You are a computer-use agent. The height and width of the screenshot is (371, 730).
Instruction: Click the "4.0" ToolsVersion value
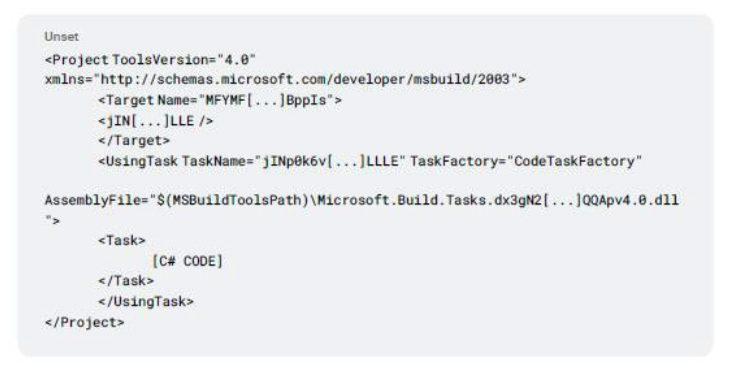[x=237, y=60]
